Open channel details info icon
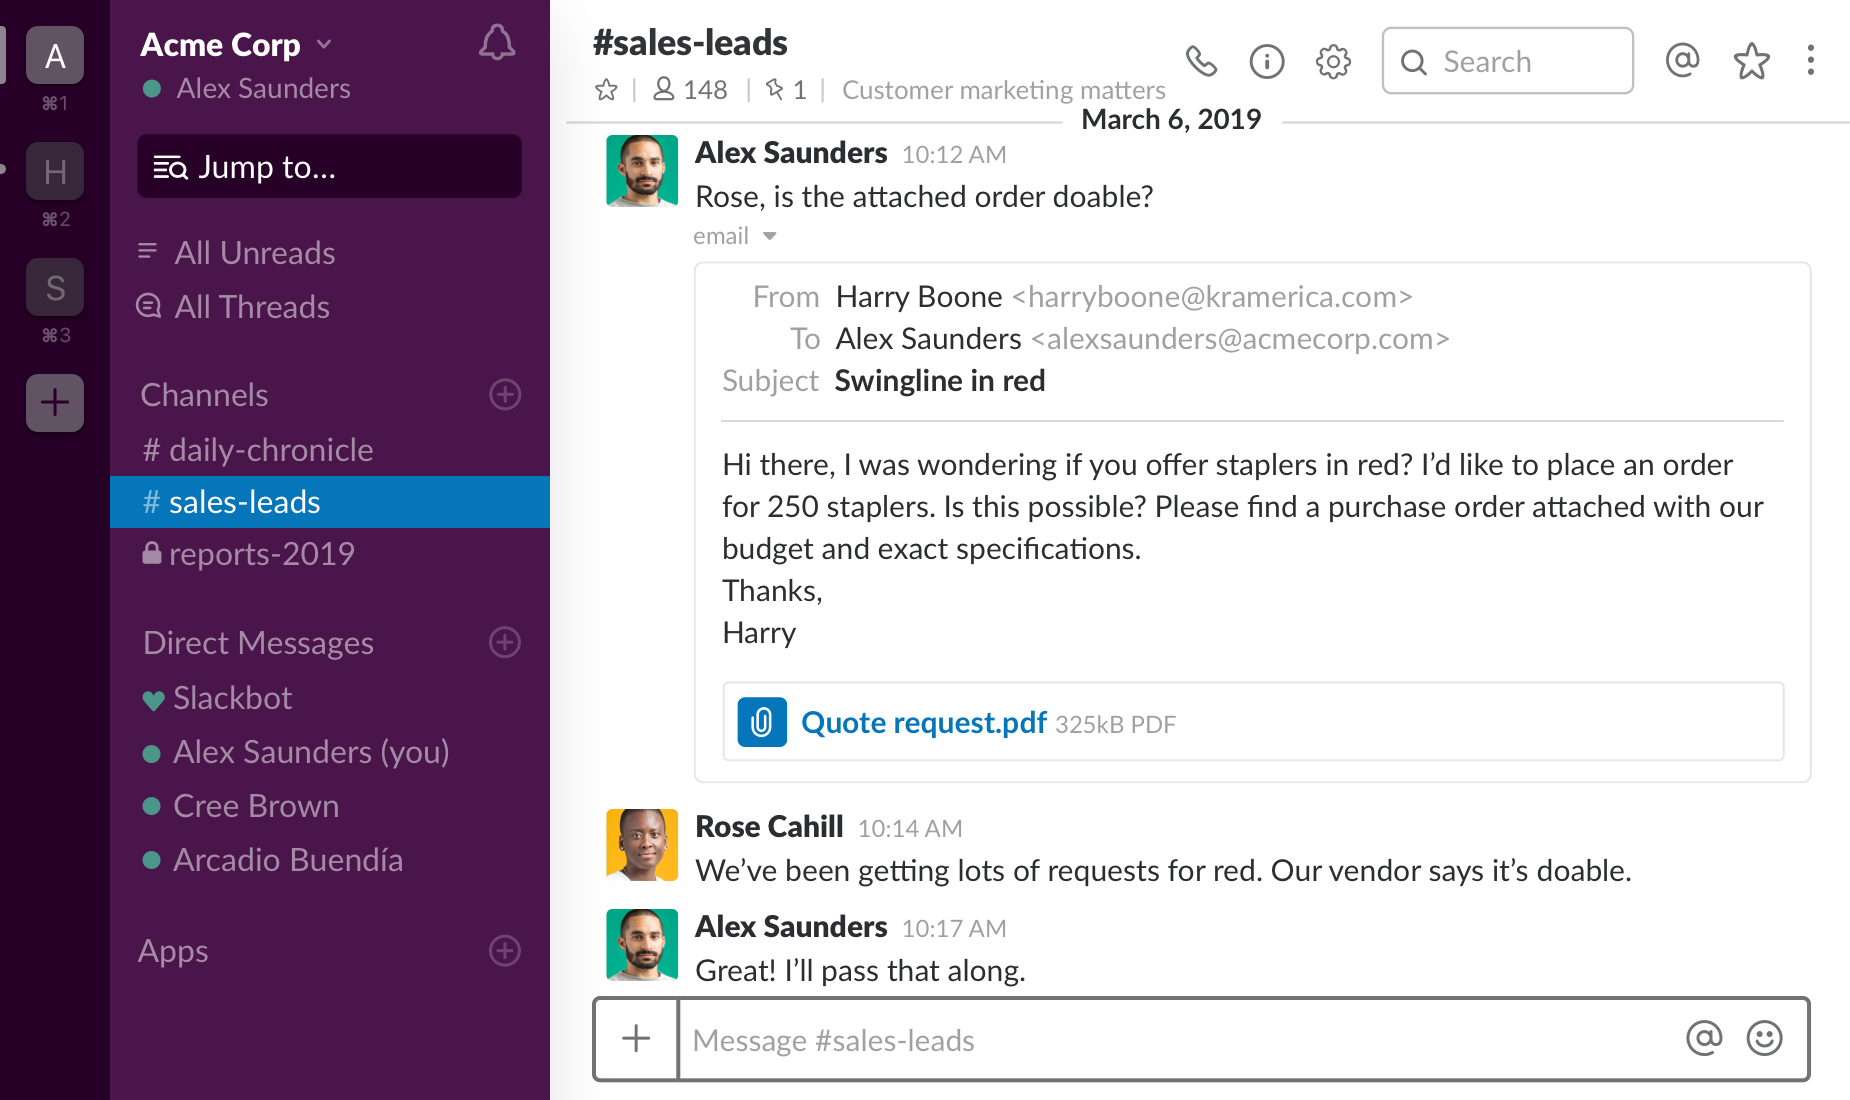Viewport: 1850px width, 1100px height. point(1267,62)
